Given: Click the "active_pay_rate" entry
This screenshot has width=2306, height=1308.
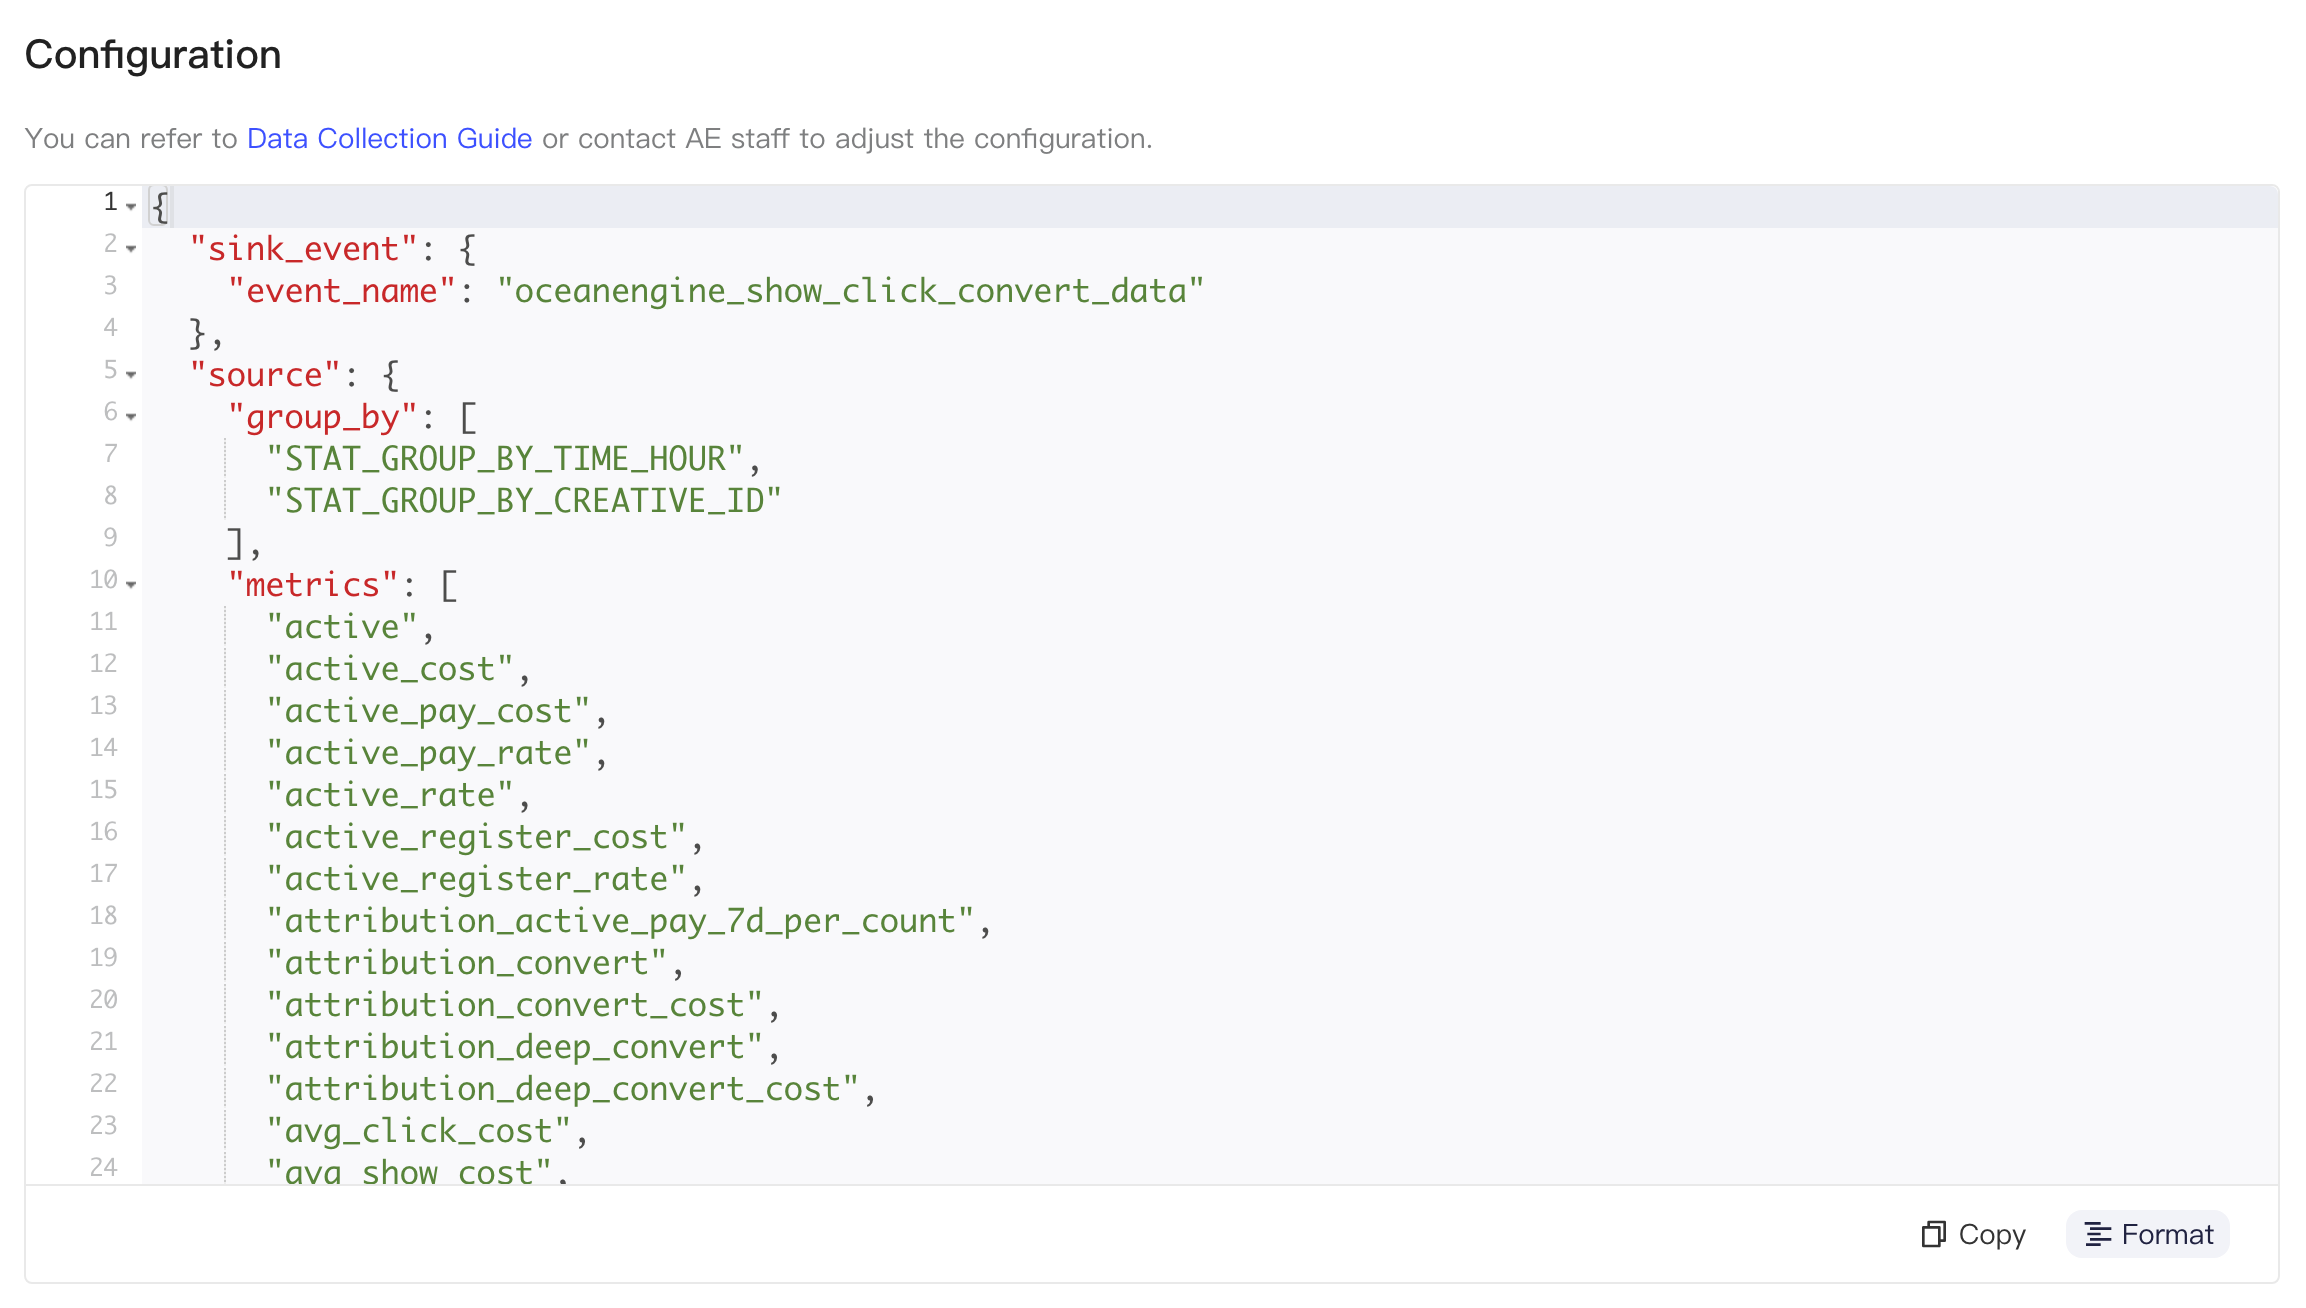Looking at the screenshot, I should pyautogui.click(x=428, y=753).
